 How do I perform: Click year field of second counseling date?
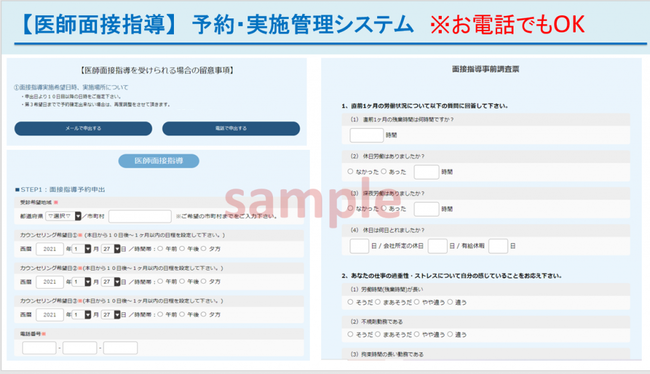point(50,282)
